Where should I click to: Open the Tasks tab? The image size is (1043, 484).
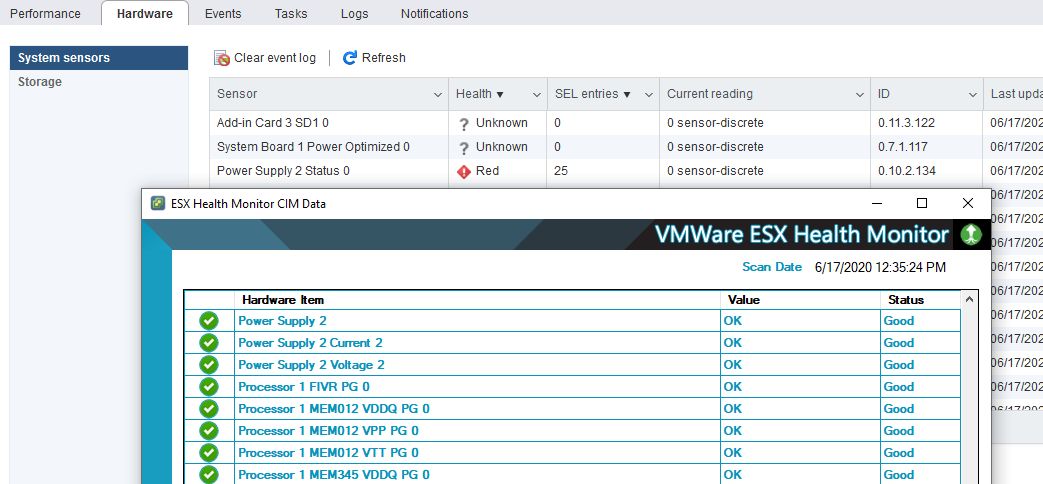tap(291, 13)
